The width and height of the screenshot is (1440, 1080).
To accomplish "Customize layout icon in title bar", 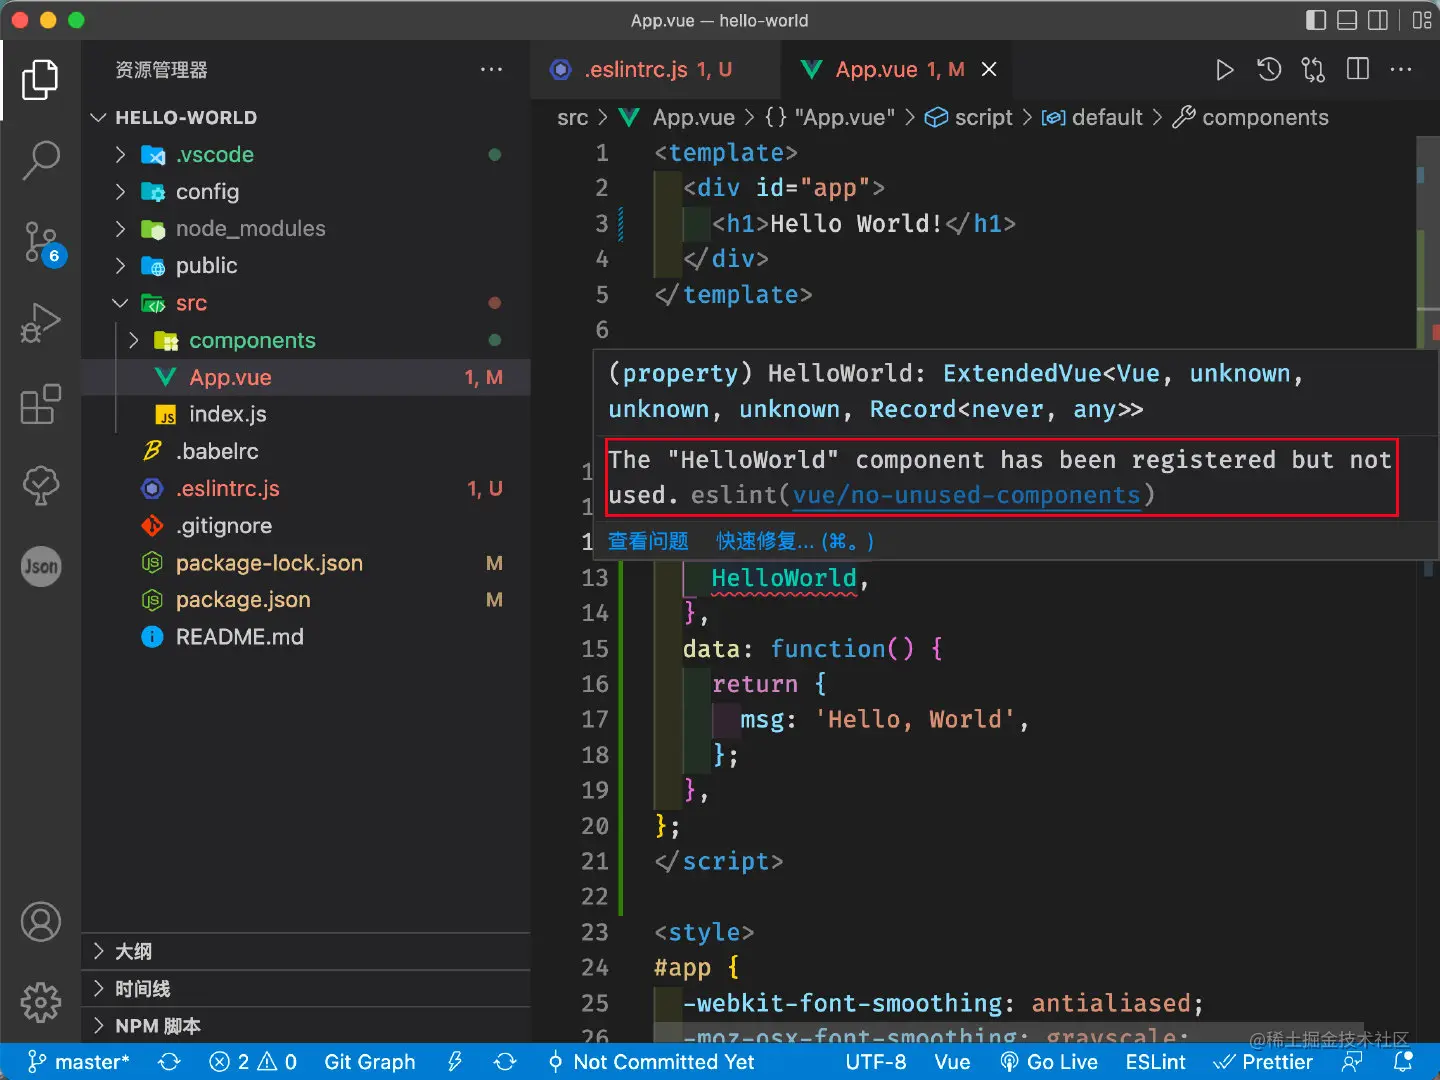I will point(1422,20).
